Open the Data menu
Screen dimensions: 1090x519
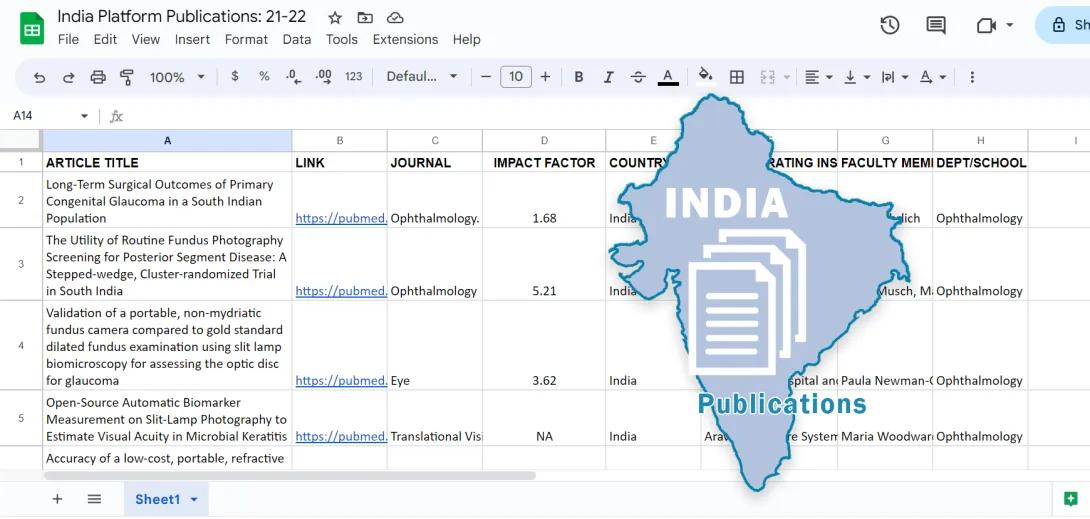[x=297, y=40]
